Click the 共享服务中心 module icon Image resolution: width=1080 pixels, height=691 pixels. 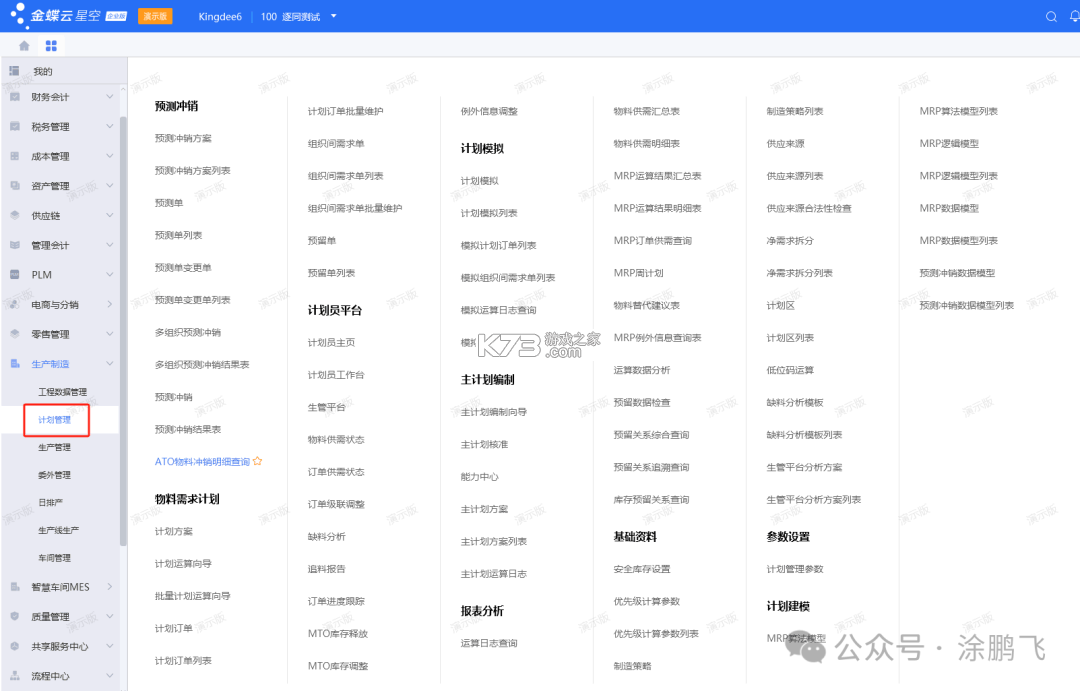pos(14,646)
